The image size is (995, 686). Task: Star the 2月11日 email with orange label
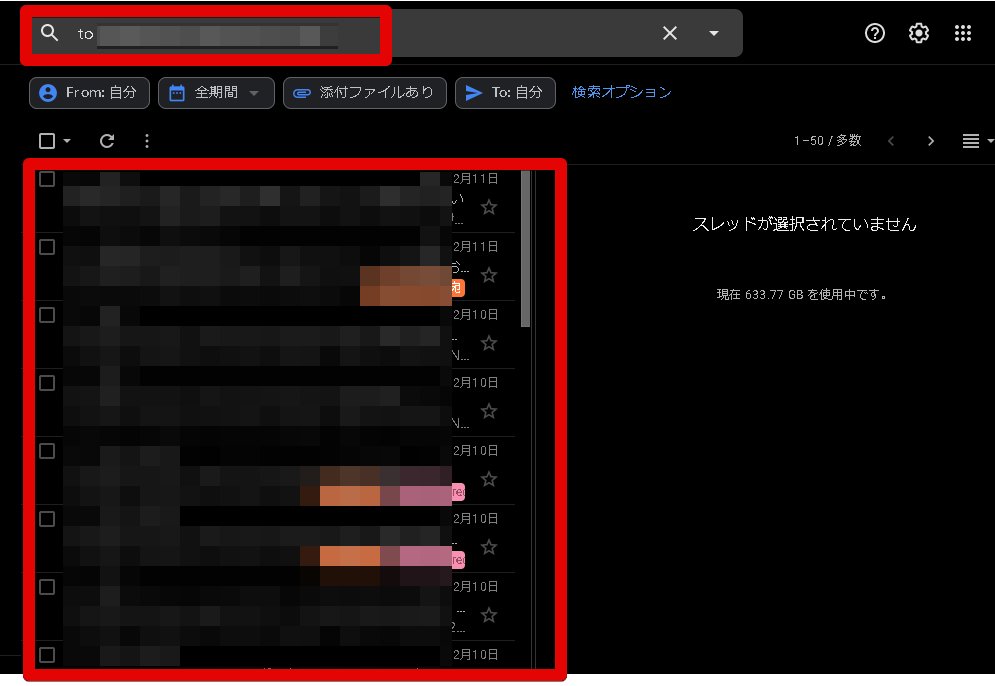tap(489, 275)
